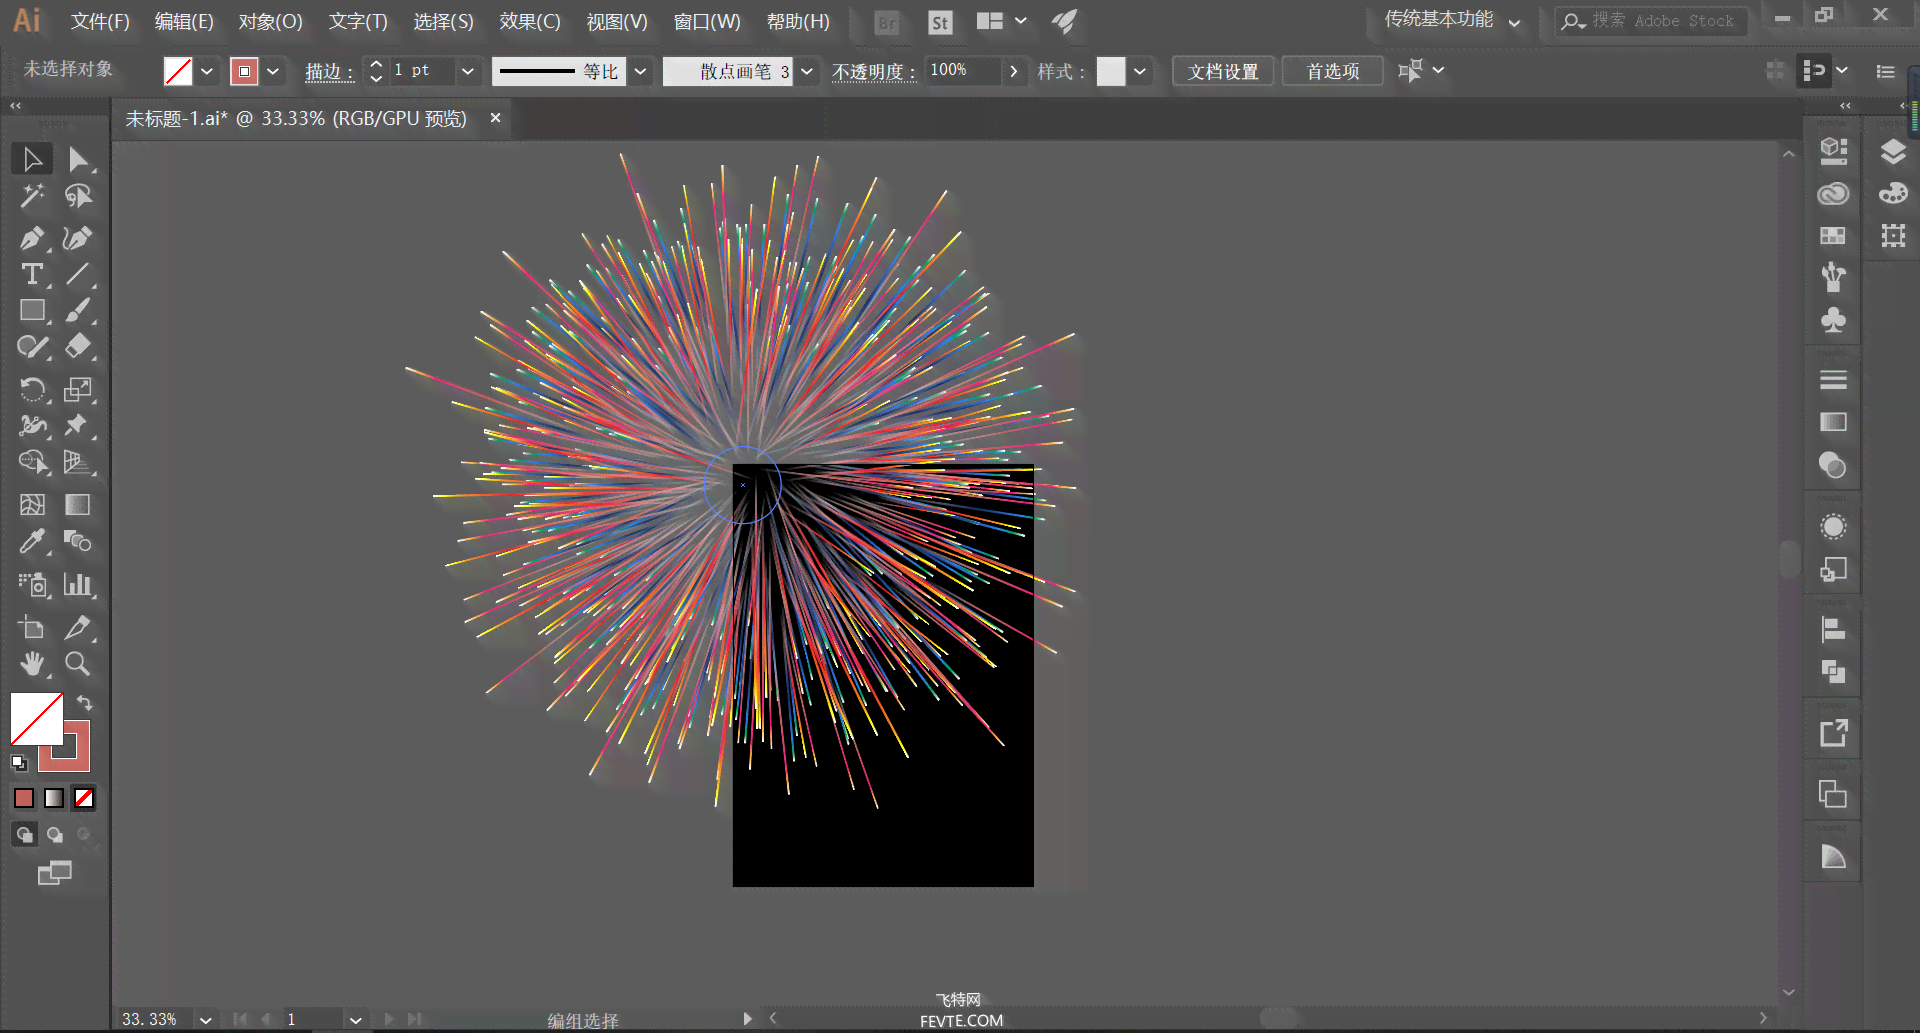This screenshot has width=1920, height=1033.
Task: Expand the stroke color dropdown
Action: click(273, 72)
